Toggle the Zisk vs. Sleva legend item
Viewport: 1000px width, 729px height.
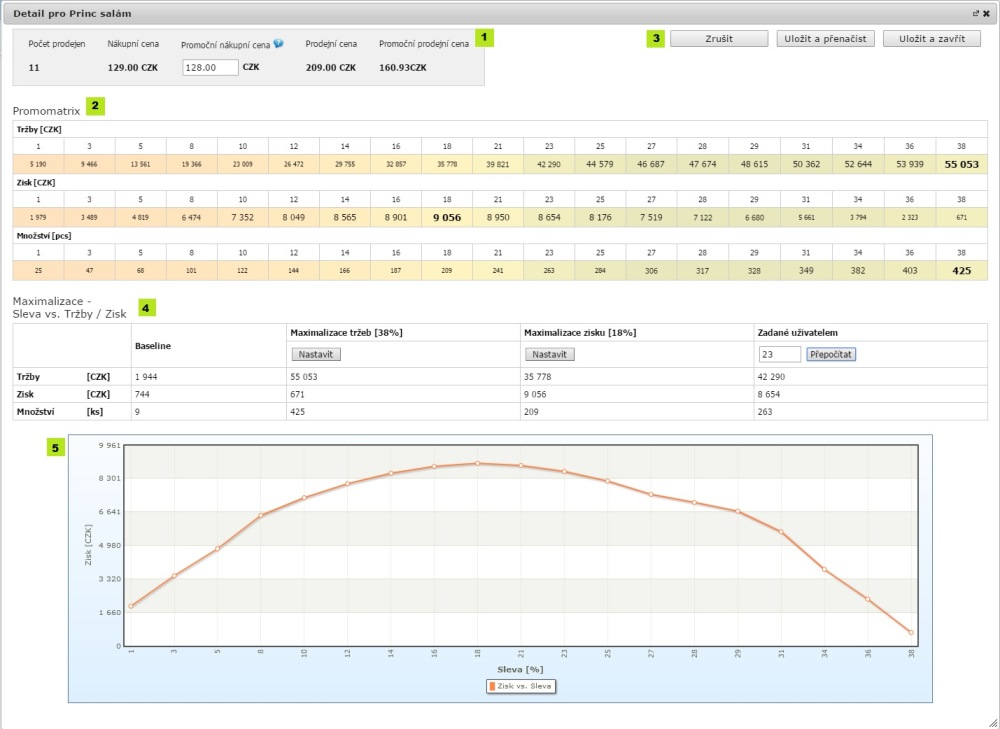520,686
